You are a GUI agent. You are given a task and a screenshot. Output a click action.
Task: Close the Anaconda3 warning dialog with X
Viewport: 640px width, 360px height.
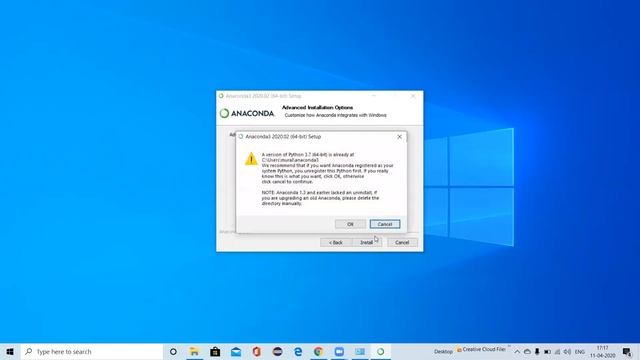click(x=400, y=137)
